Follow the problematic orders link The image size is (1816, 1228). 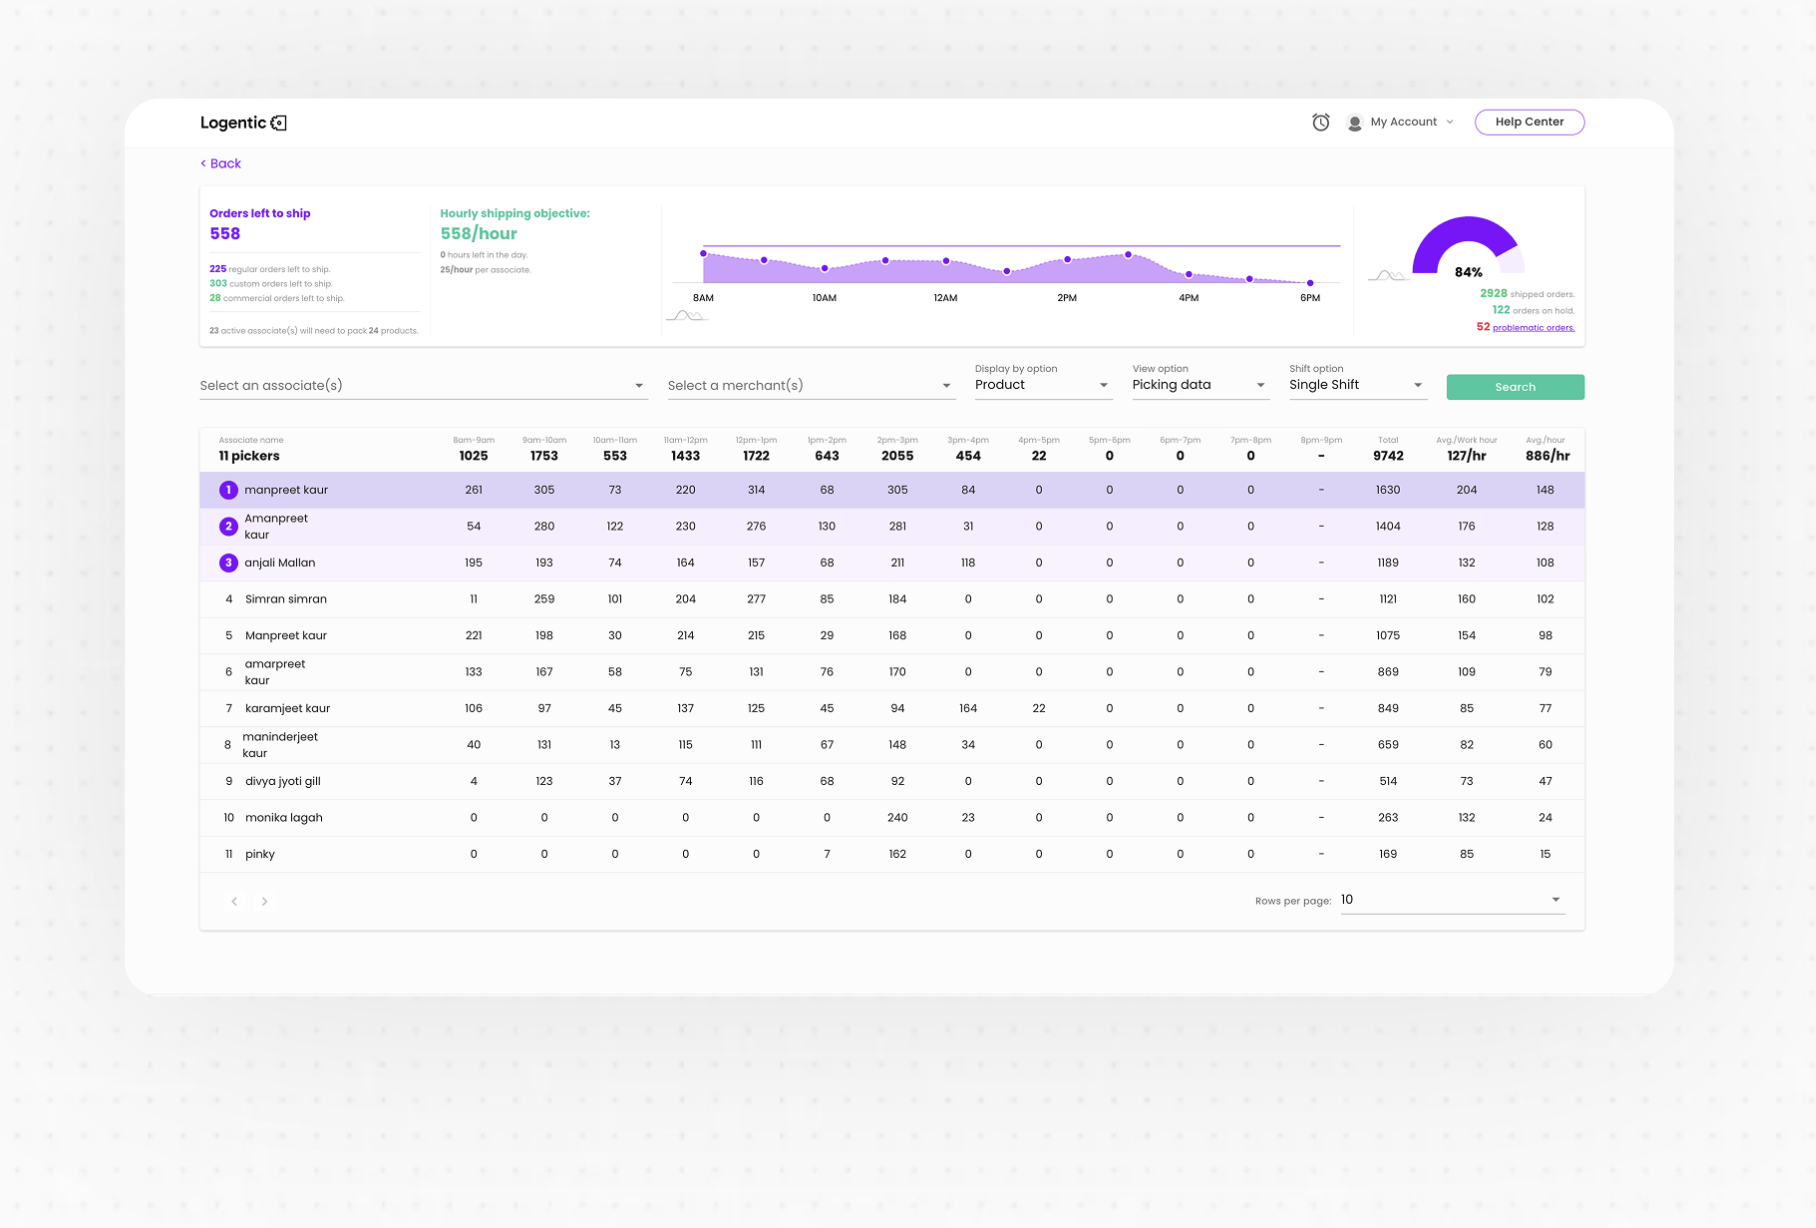pos(1533,328)
